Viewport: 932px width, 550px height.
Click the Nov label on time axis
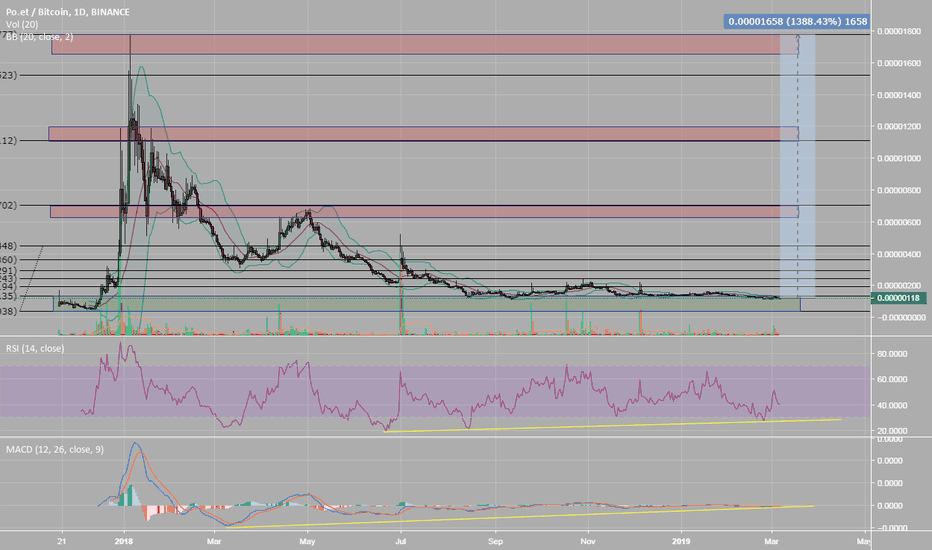588,541
